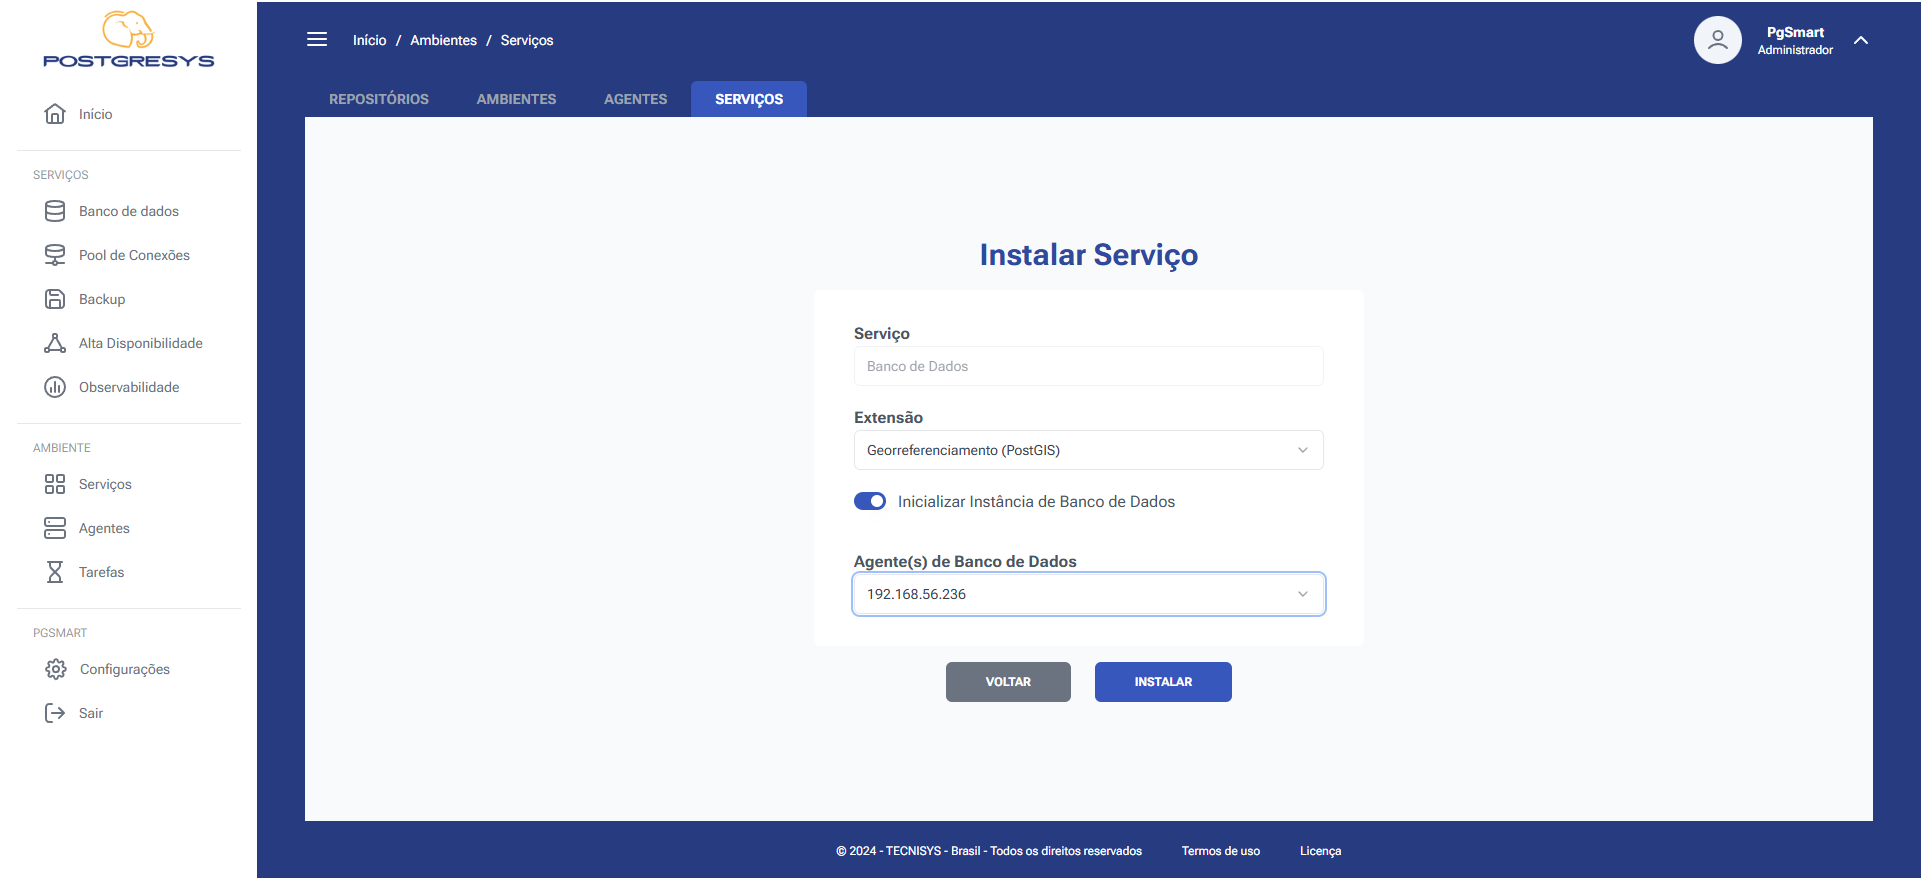Click the Observabilidade chart icon
Viewport: 1924px width, 878px height.
pyautogui.click(x=55, y=387)
